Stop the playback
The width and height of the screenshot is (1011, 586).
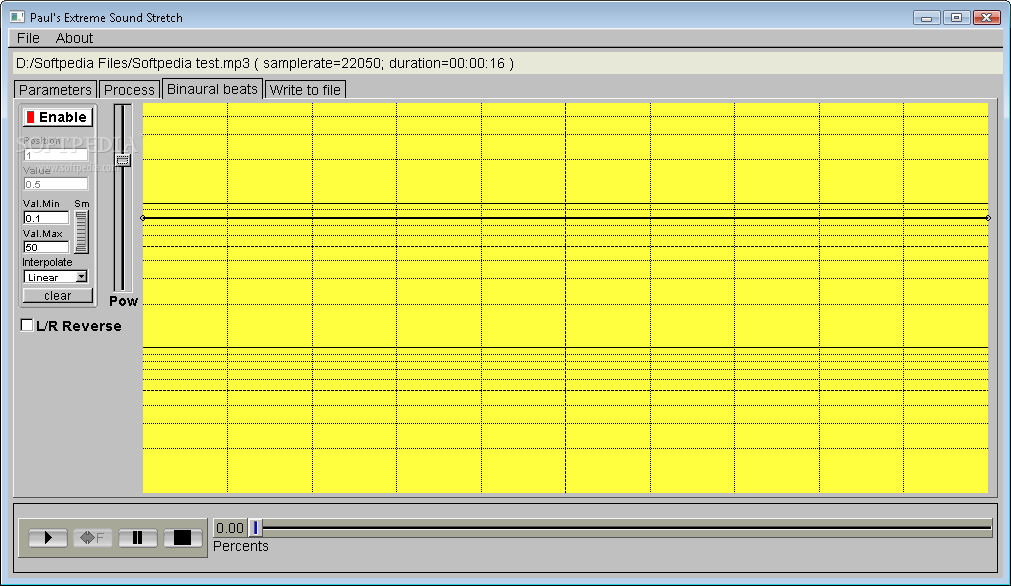182,538
